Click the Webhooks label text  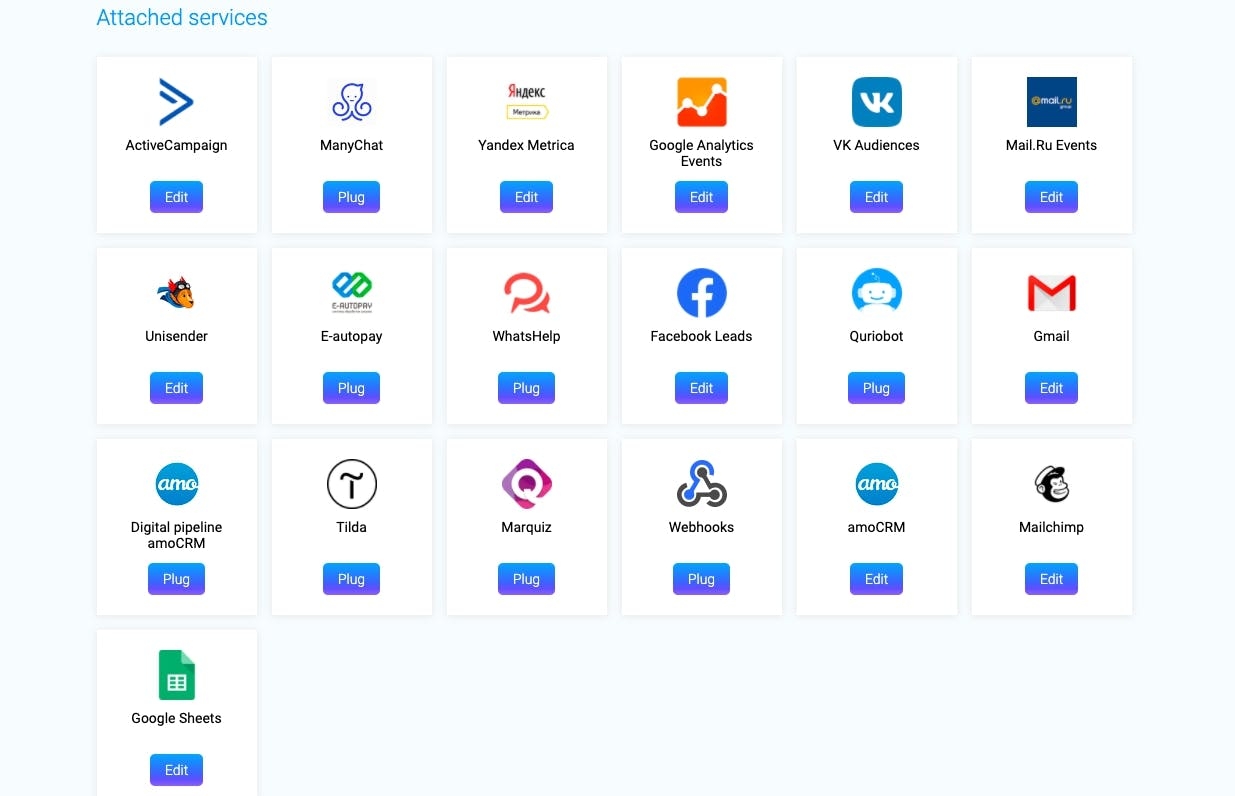coord(701,527)
